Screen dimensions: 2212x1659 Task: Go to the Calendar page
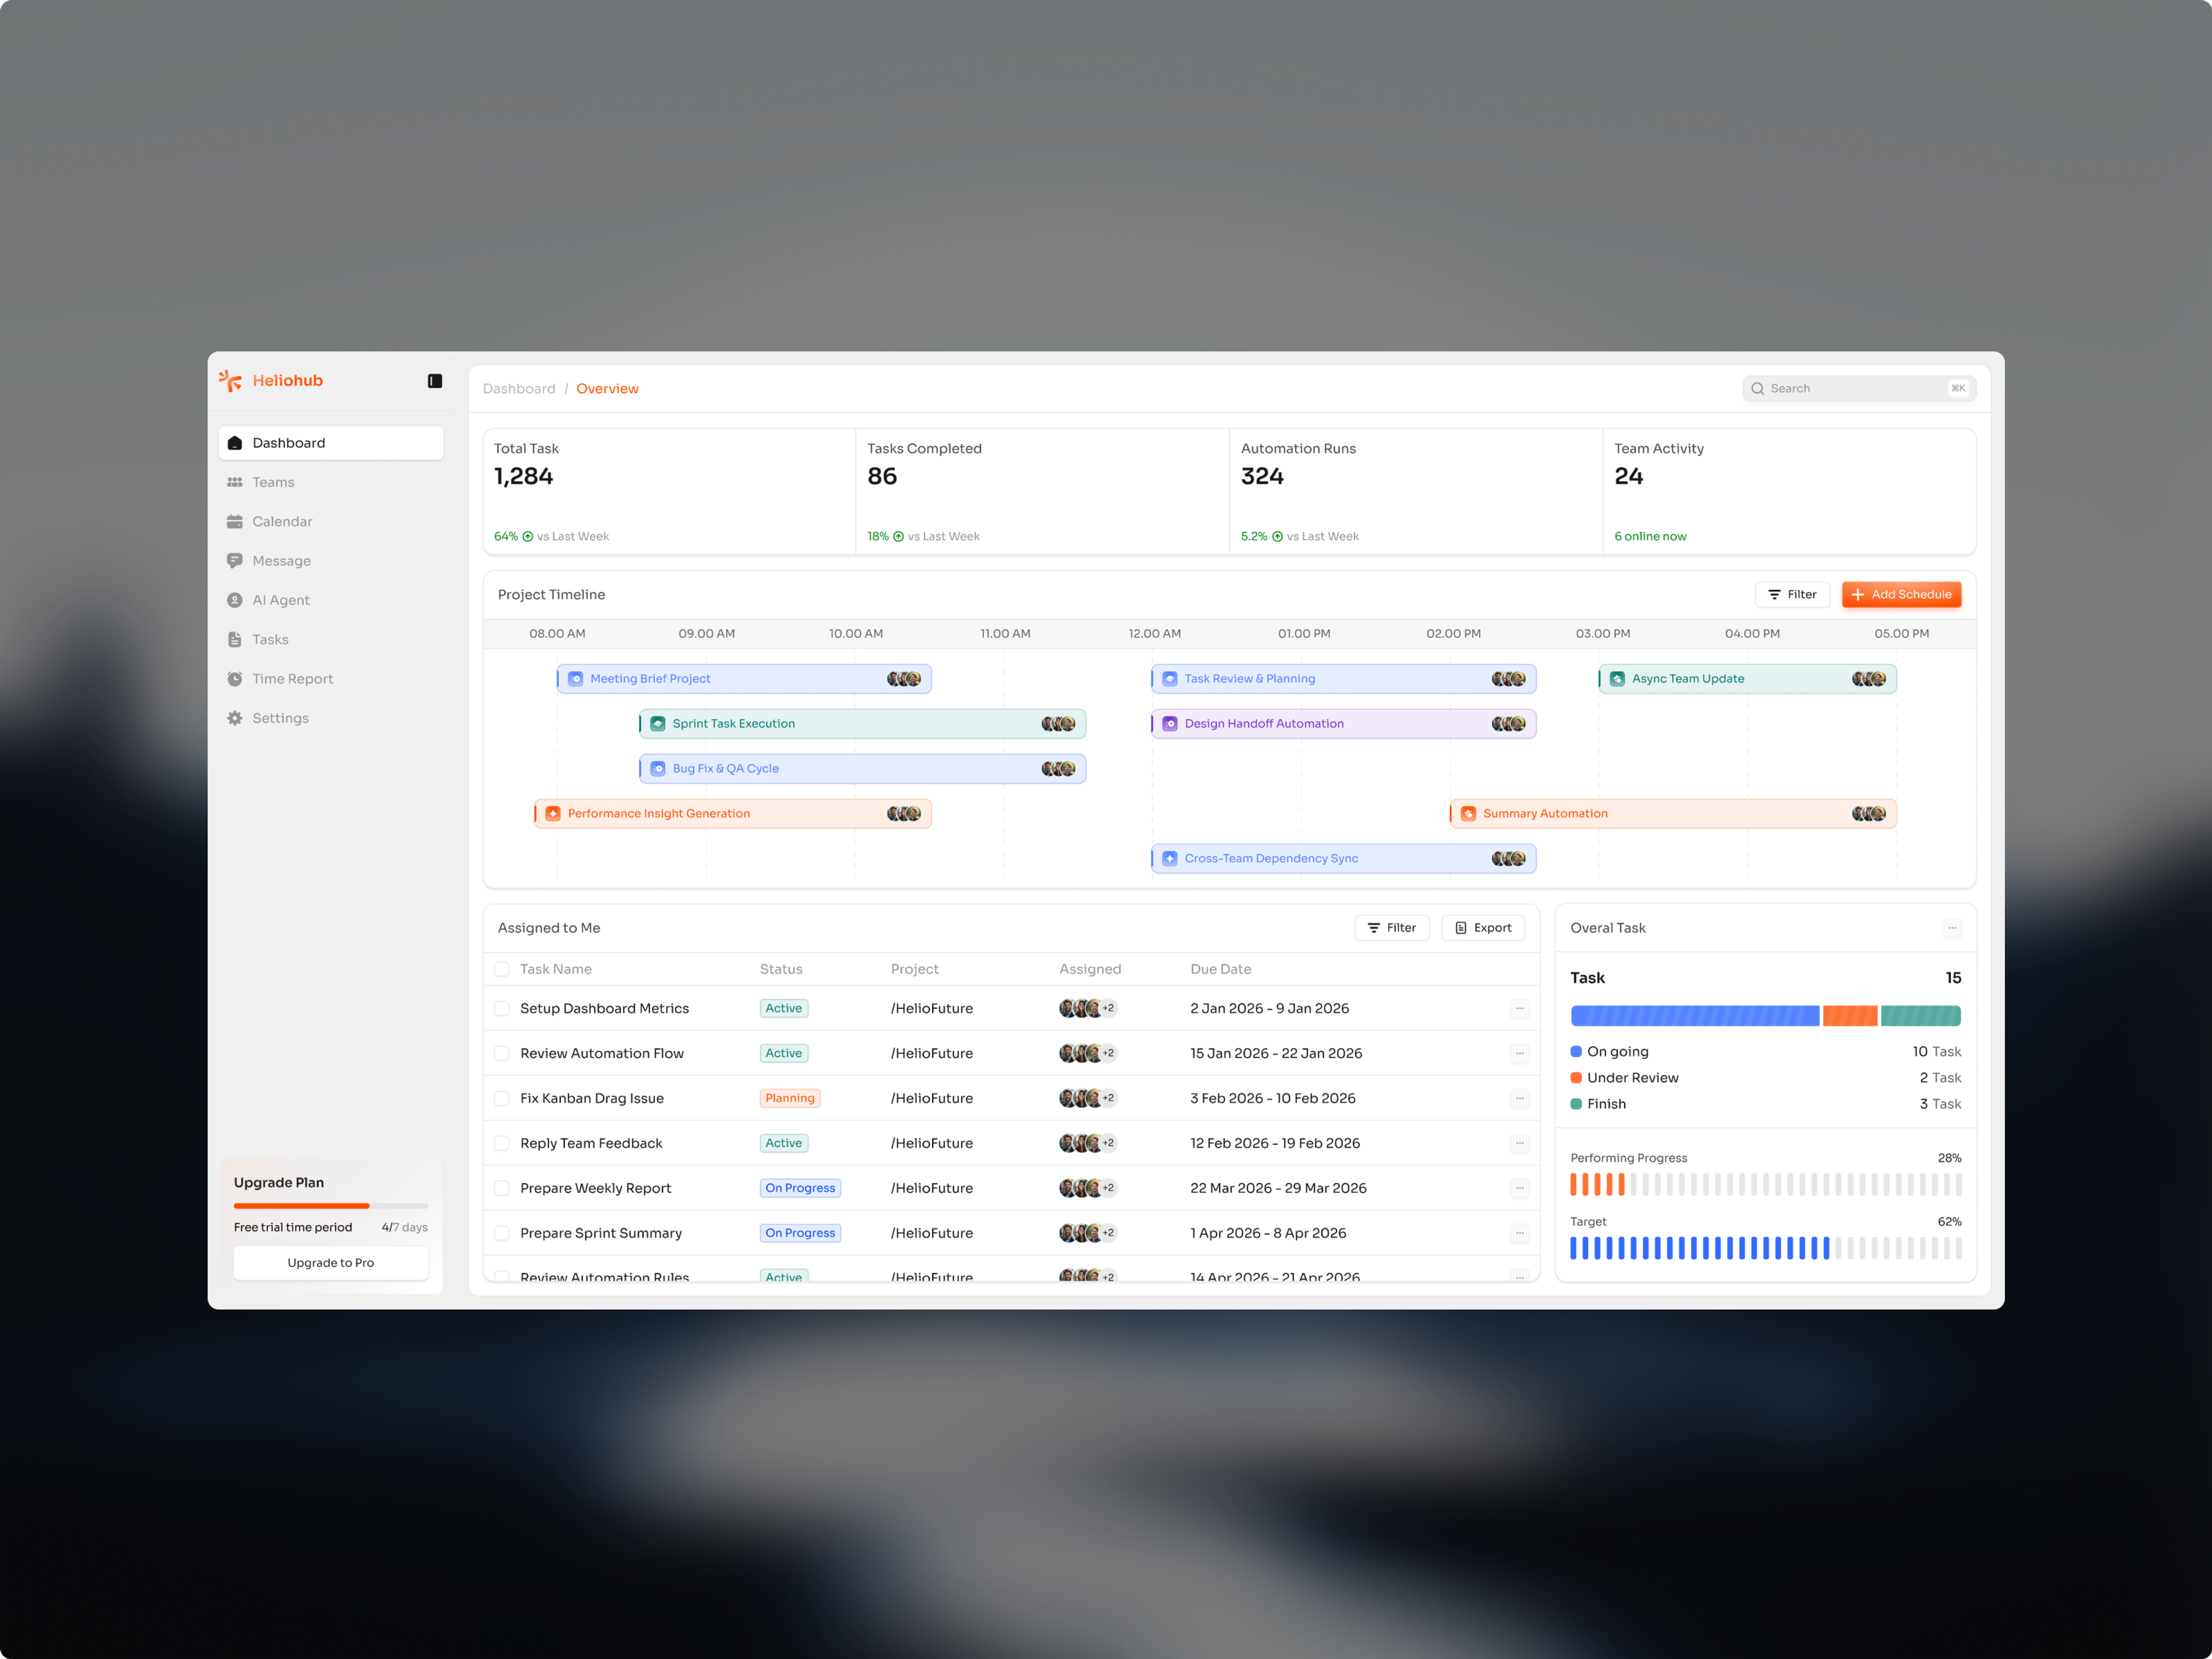pyautogui.click(x=331, y=521)
